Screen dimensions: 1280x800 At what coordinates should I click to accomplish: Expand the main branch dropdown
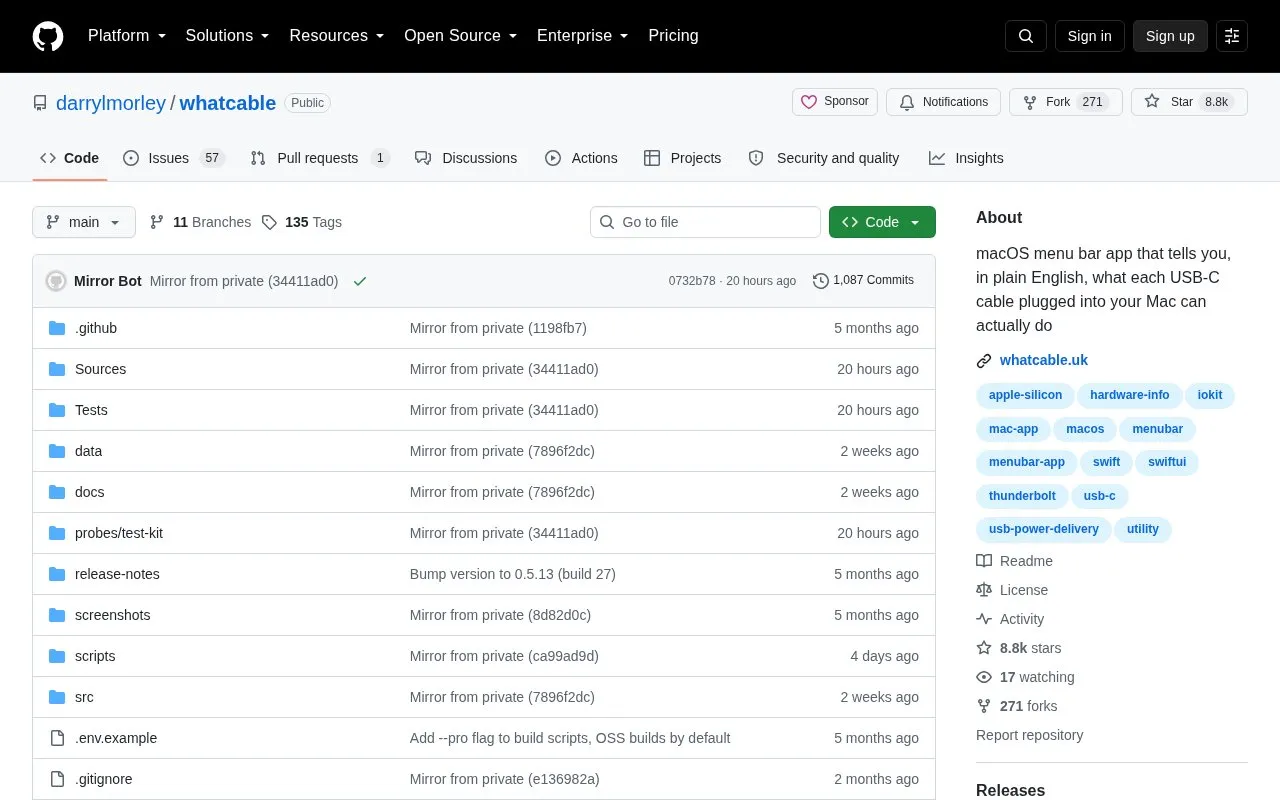click(84, 222)
